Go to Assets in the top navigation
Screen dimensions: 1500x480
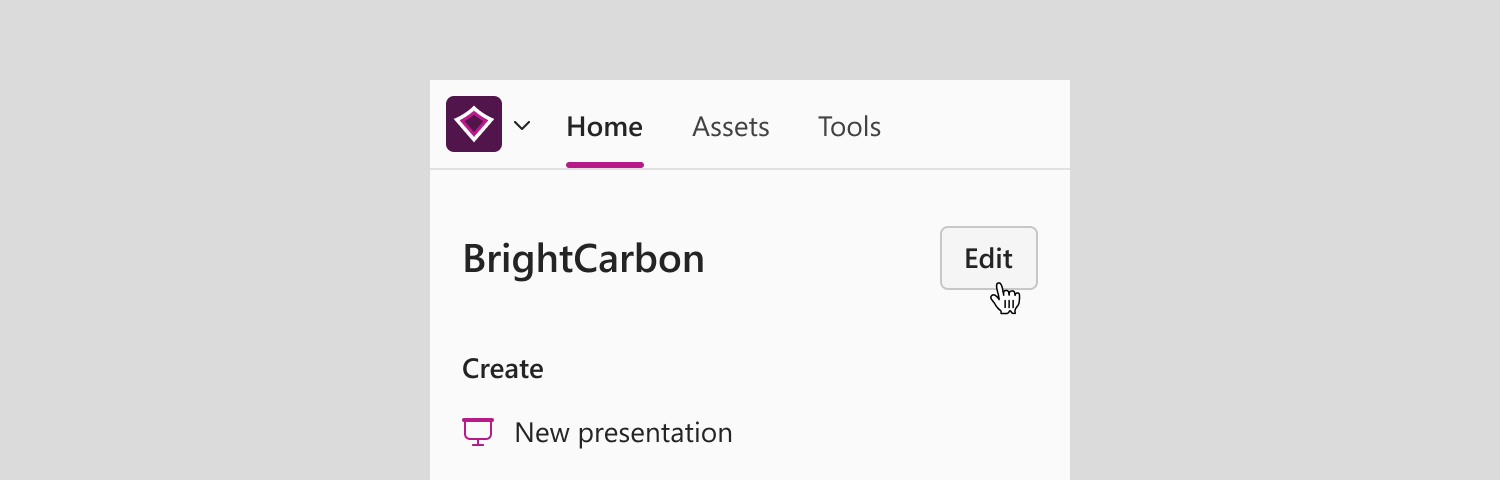click(731, 127)
